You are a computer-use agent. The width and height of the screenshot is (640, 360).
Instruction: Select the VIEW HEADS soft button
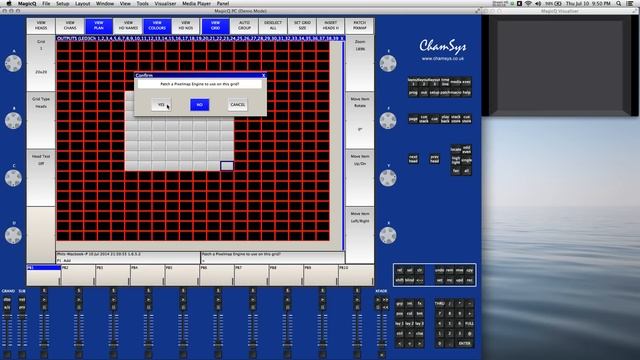(41, 26)
